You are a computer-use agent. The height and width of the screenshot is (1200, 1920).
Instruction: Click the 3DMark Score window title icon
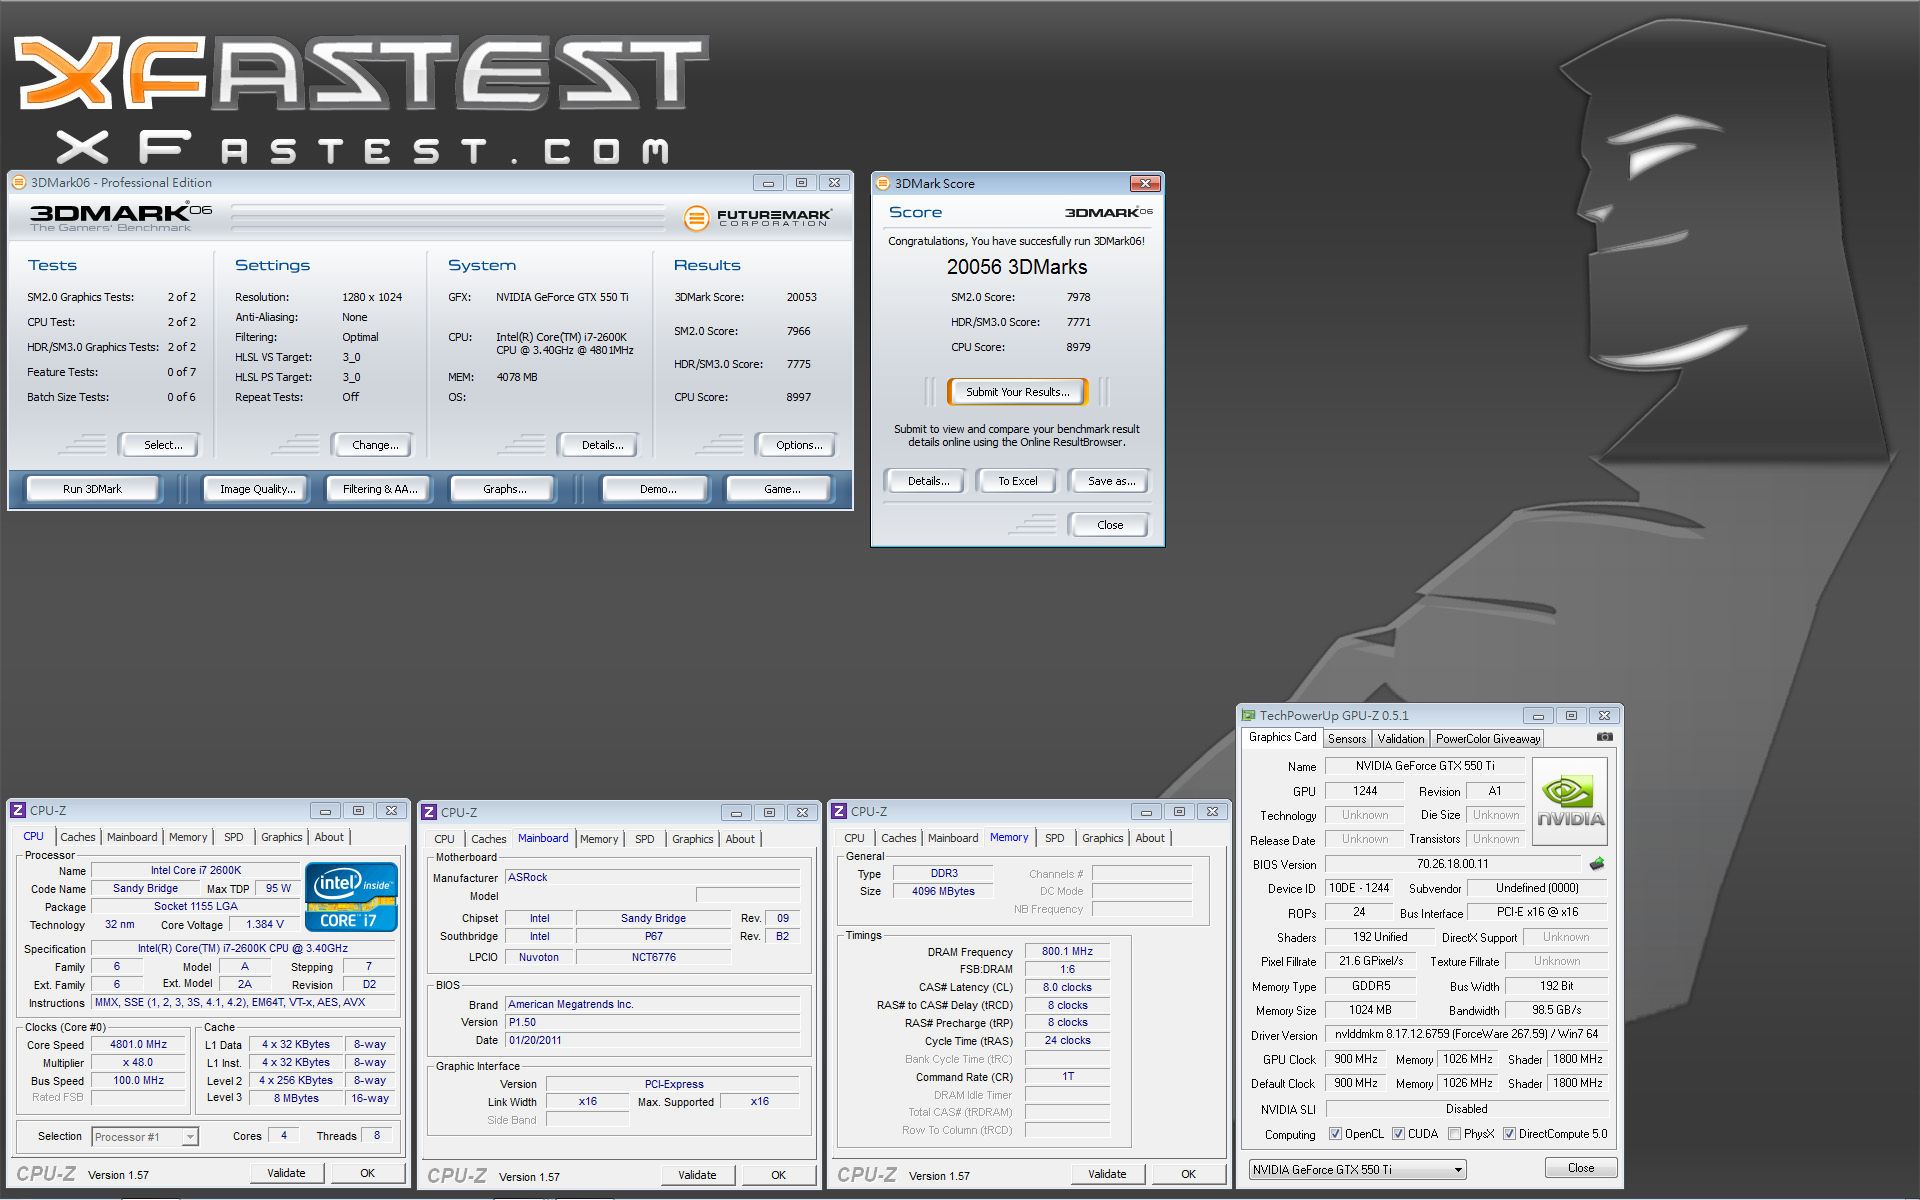[882, 183]
